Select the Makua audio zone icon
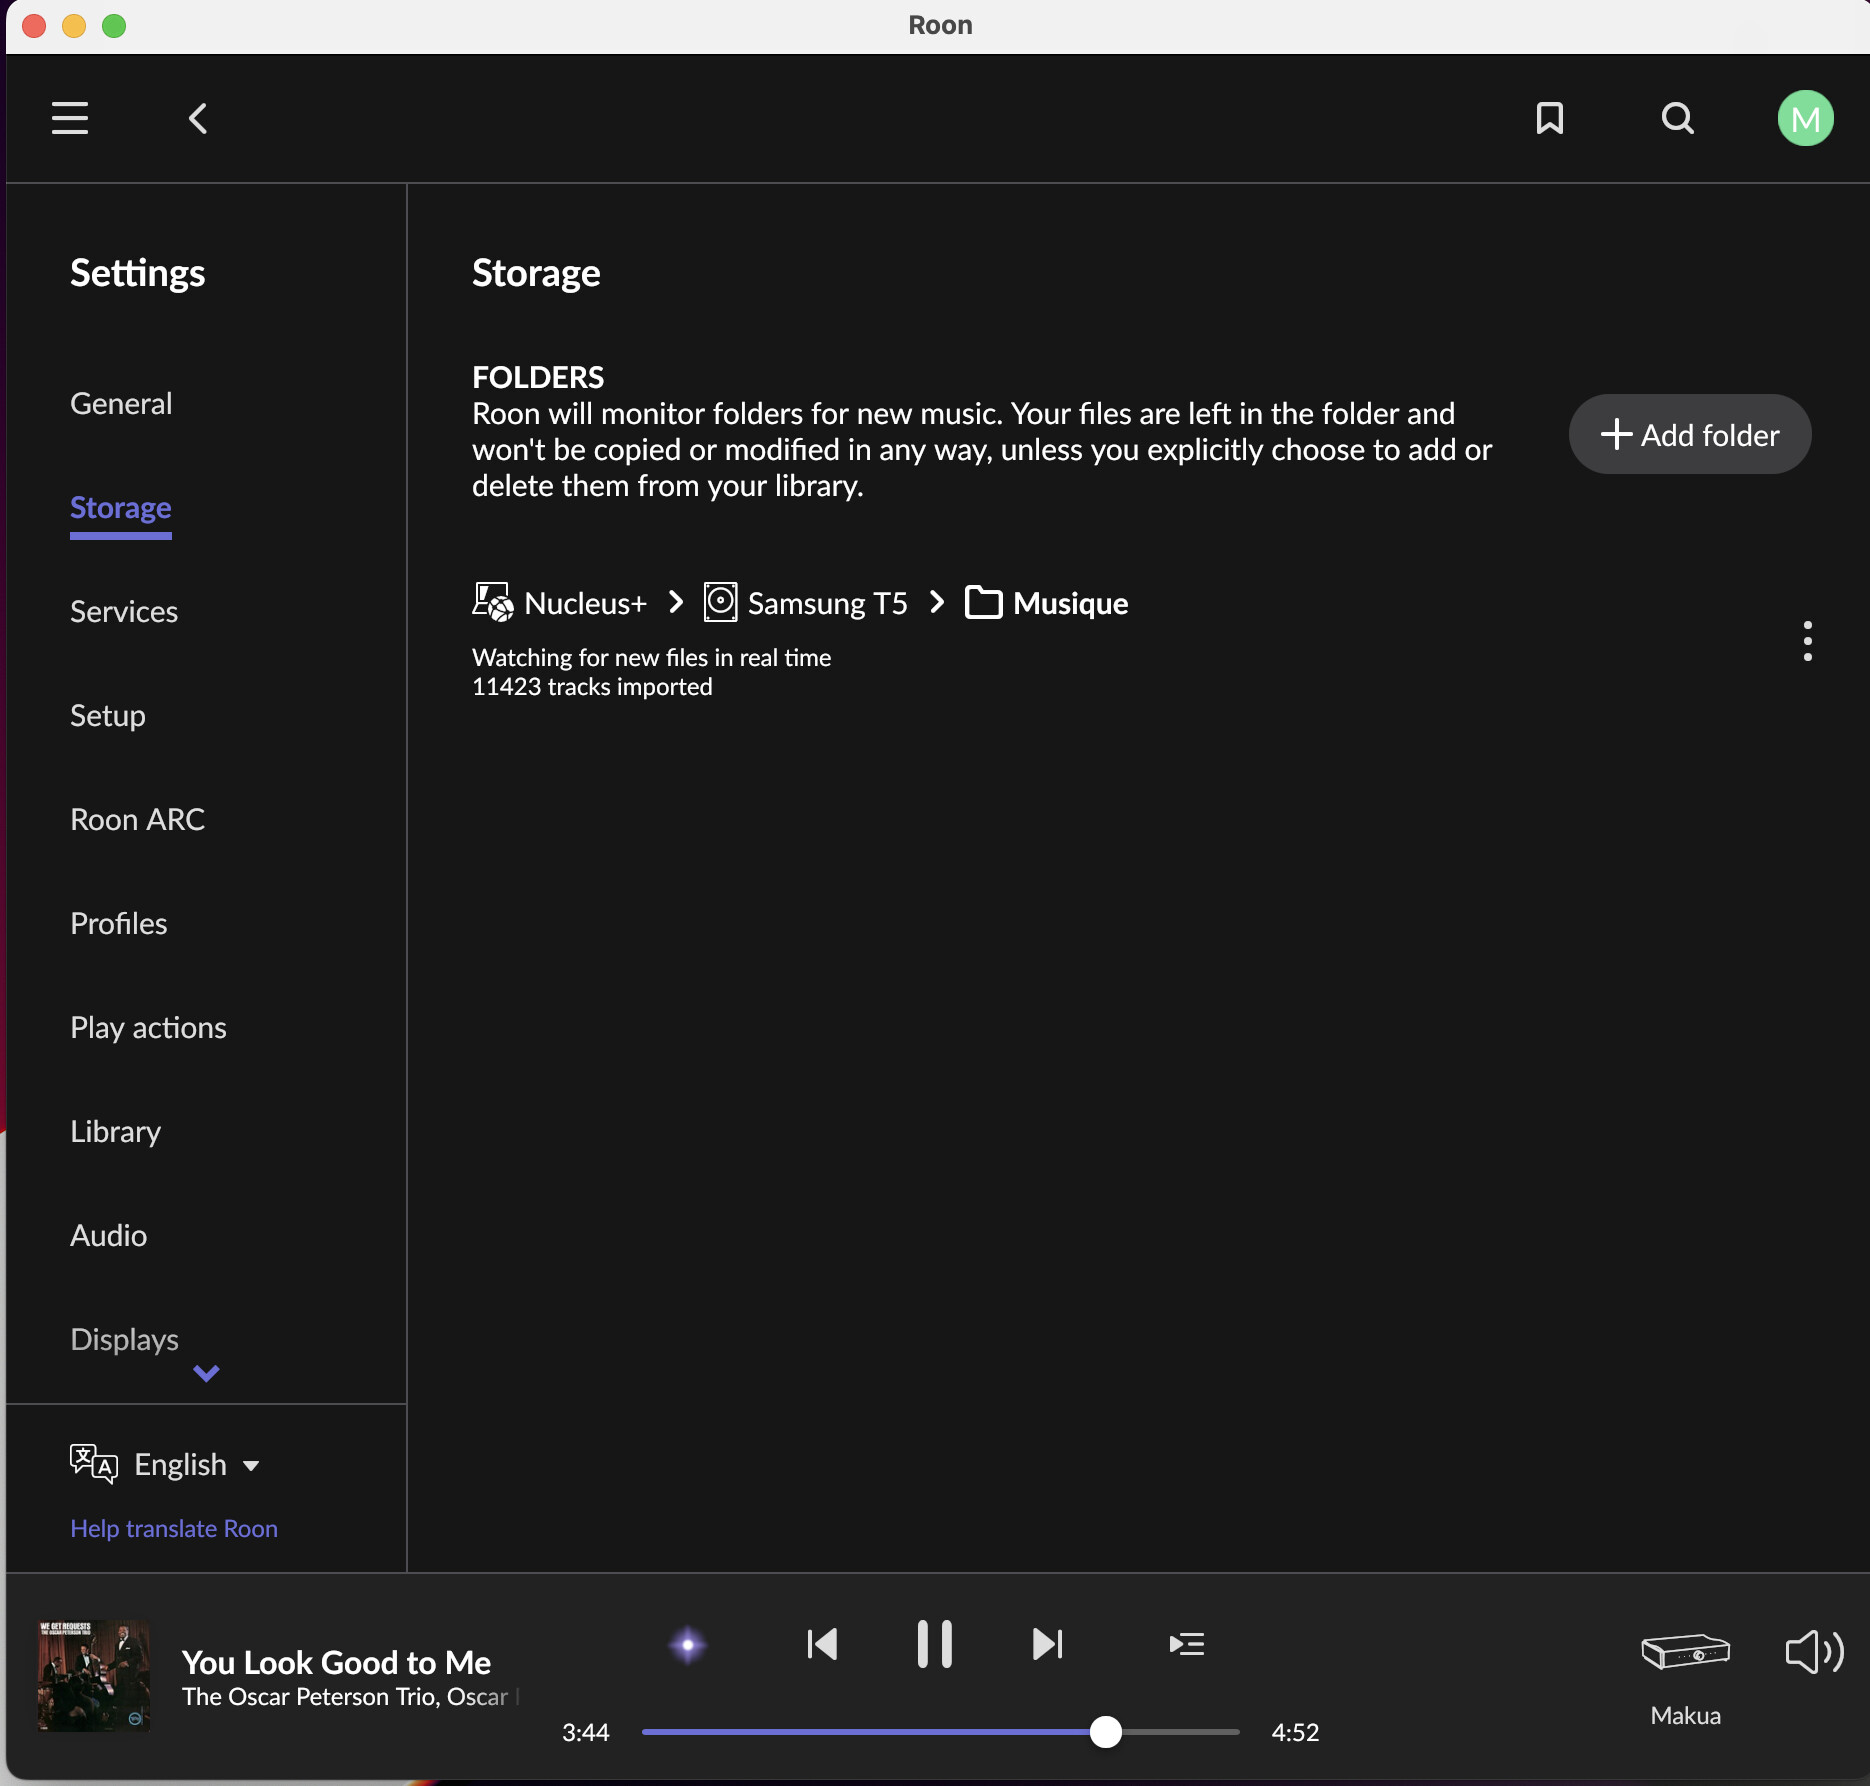 1685,1652
